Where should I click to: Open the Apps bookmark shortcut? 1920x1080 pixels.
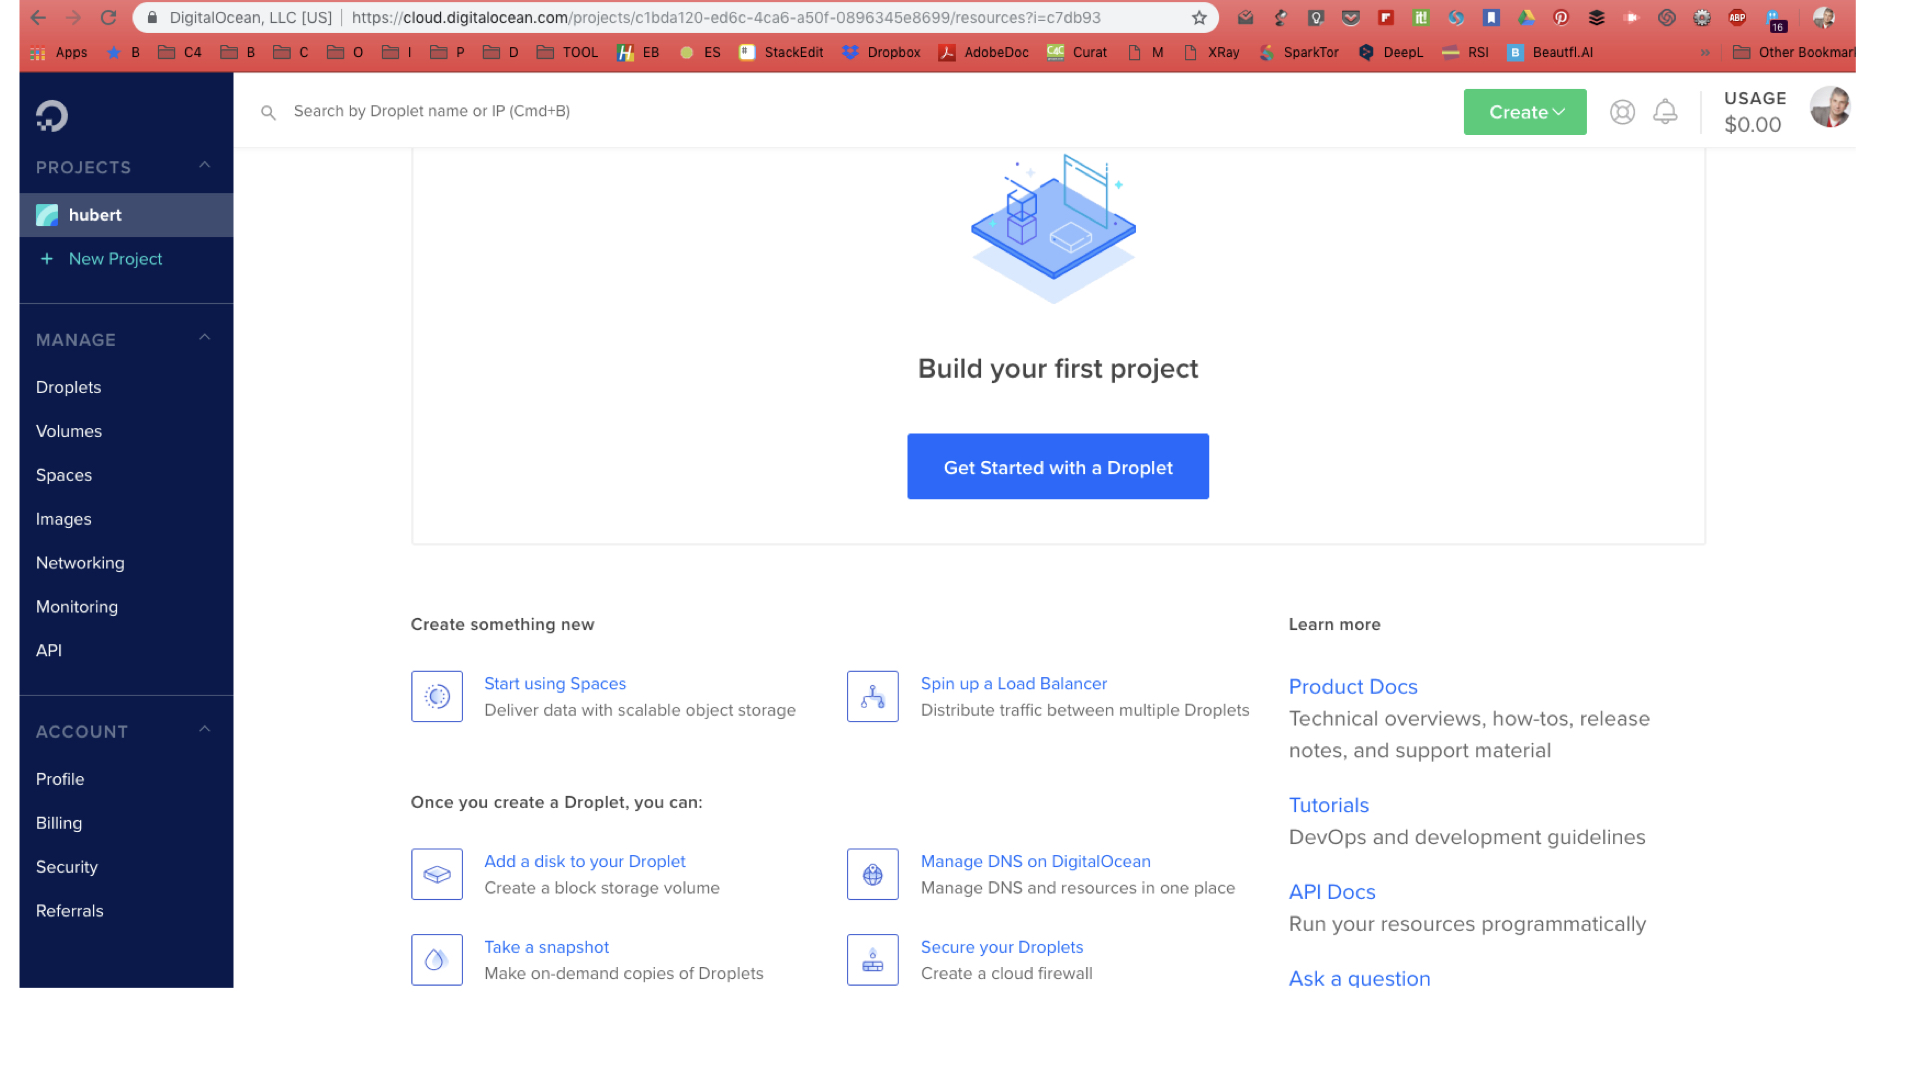59,52
